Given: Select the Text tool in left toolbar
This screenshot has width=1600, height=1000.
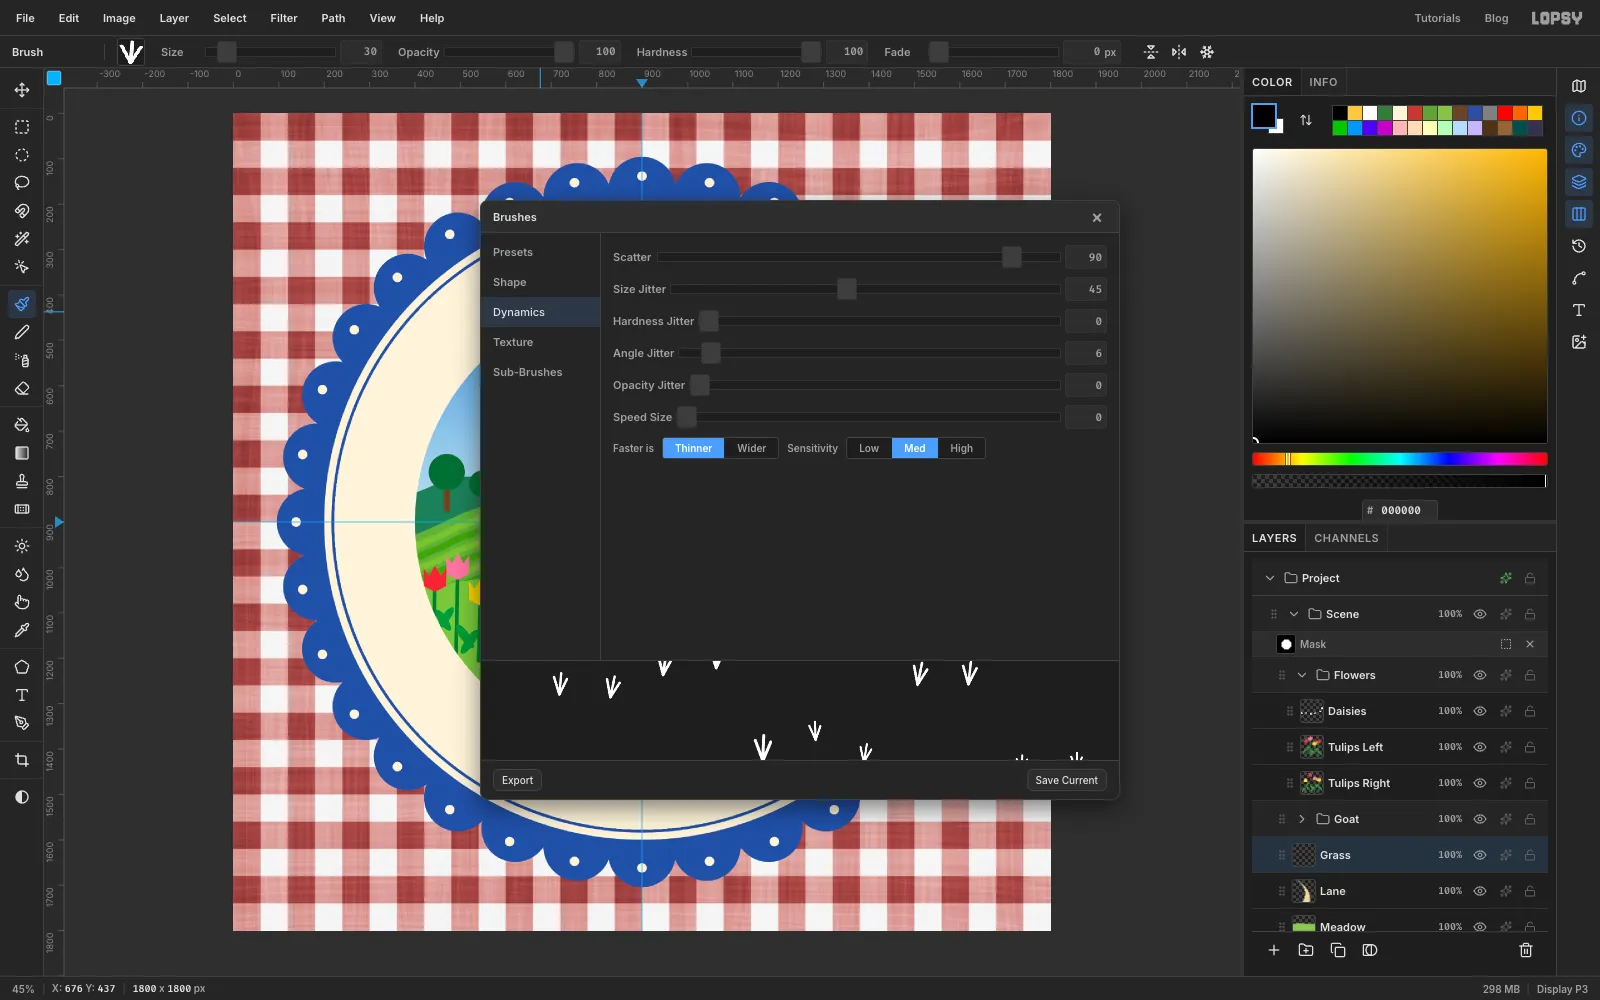Looking at the screenshot, I should 22,695.
